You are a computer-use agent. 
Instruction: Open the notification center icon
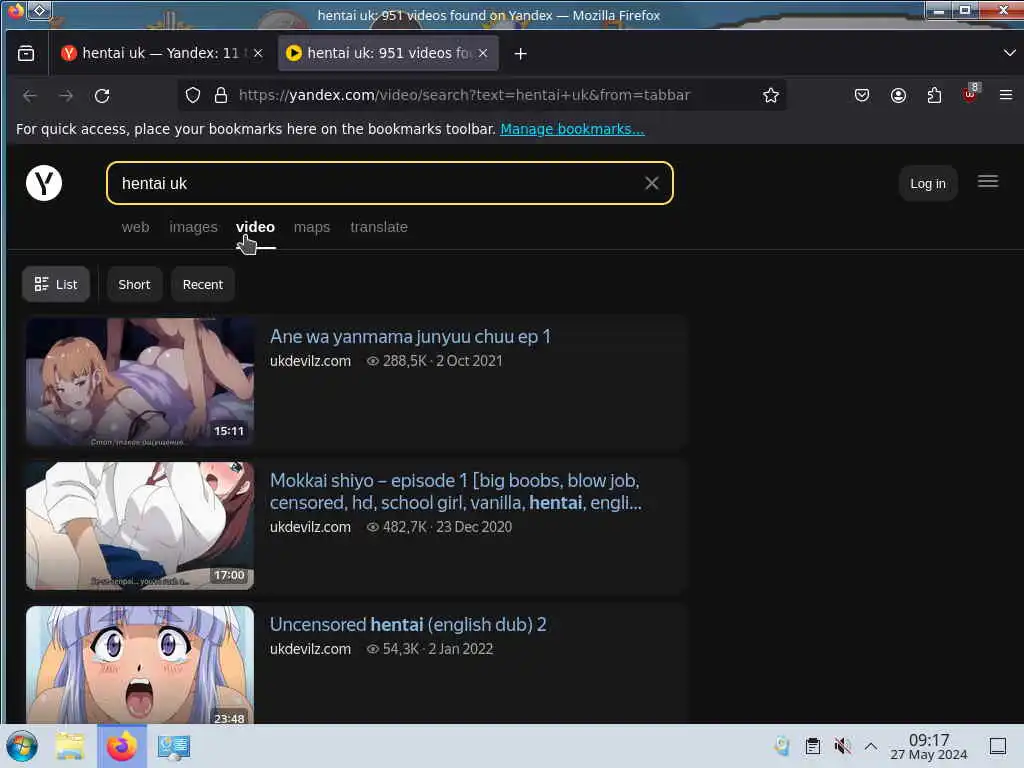(x=998, y=746)
